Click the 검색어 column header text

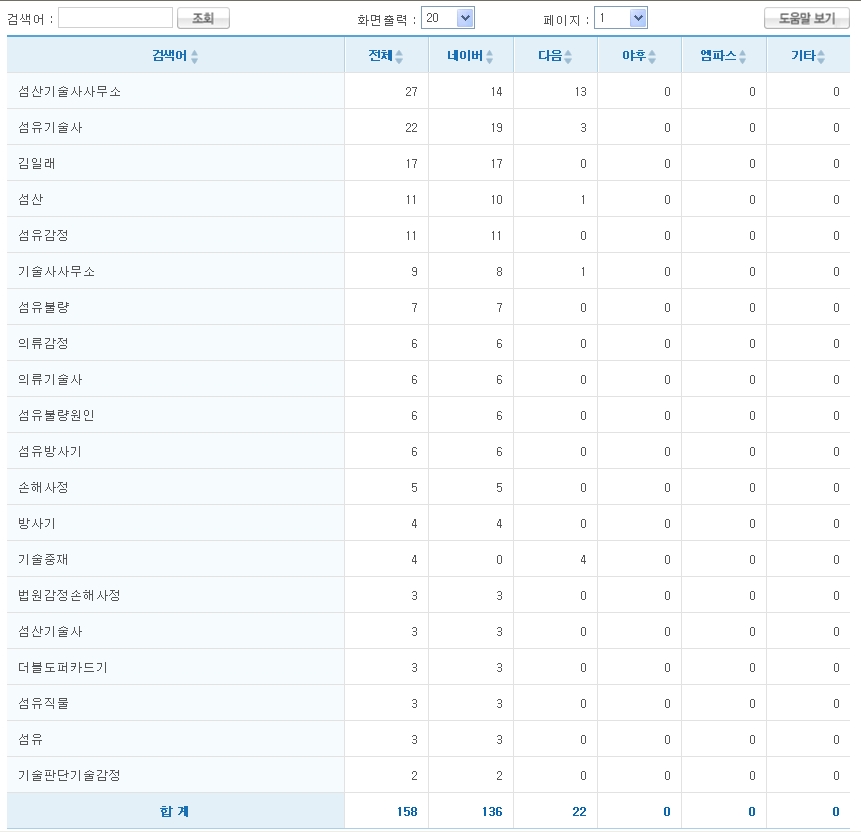169,56
